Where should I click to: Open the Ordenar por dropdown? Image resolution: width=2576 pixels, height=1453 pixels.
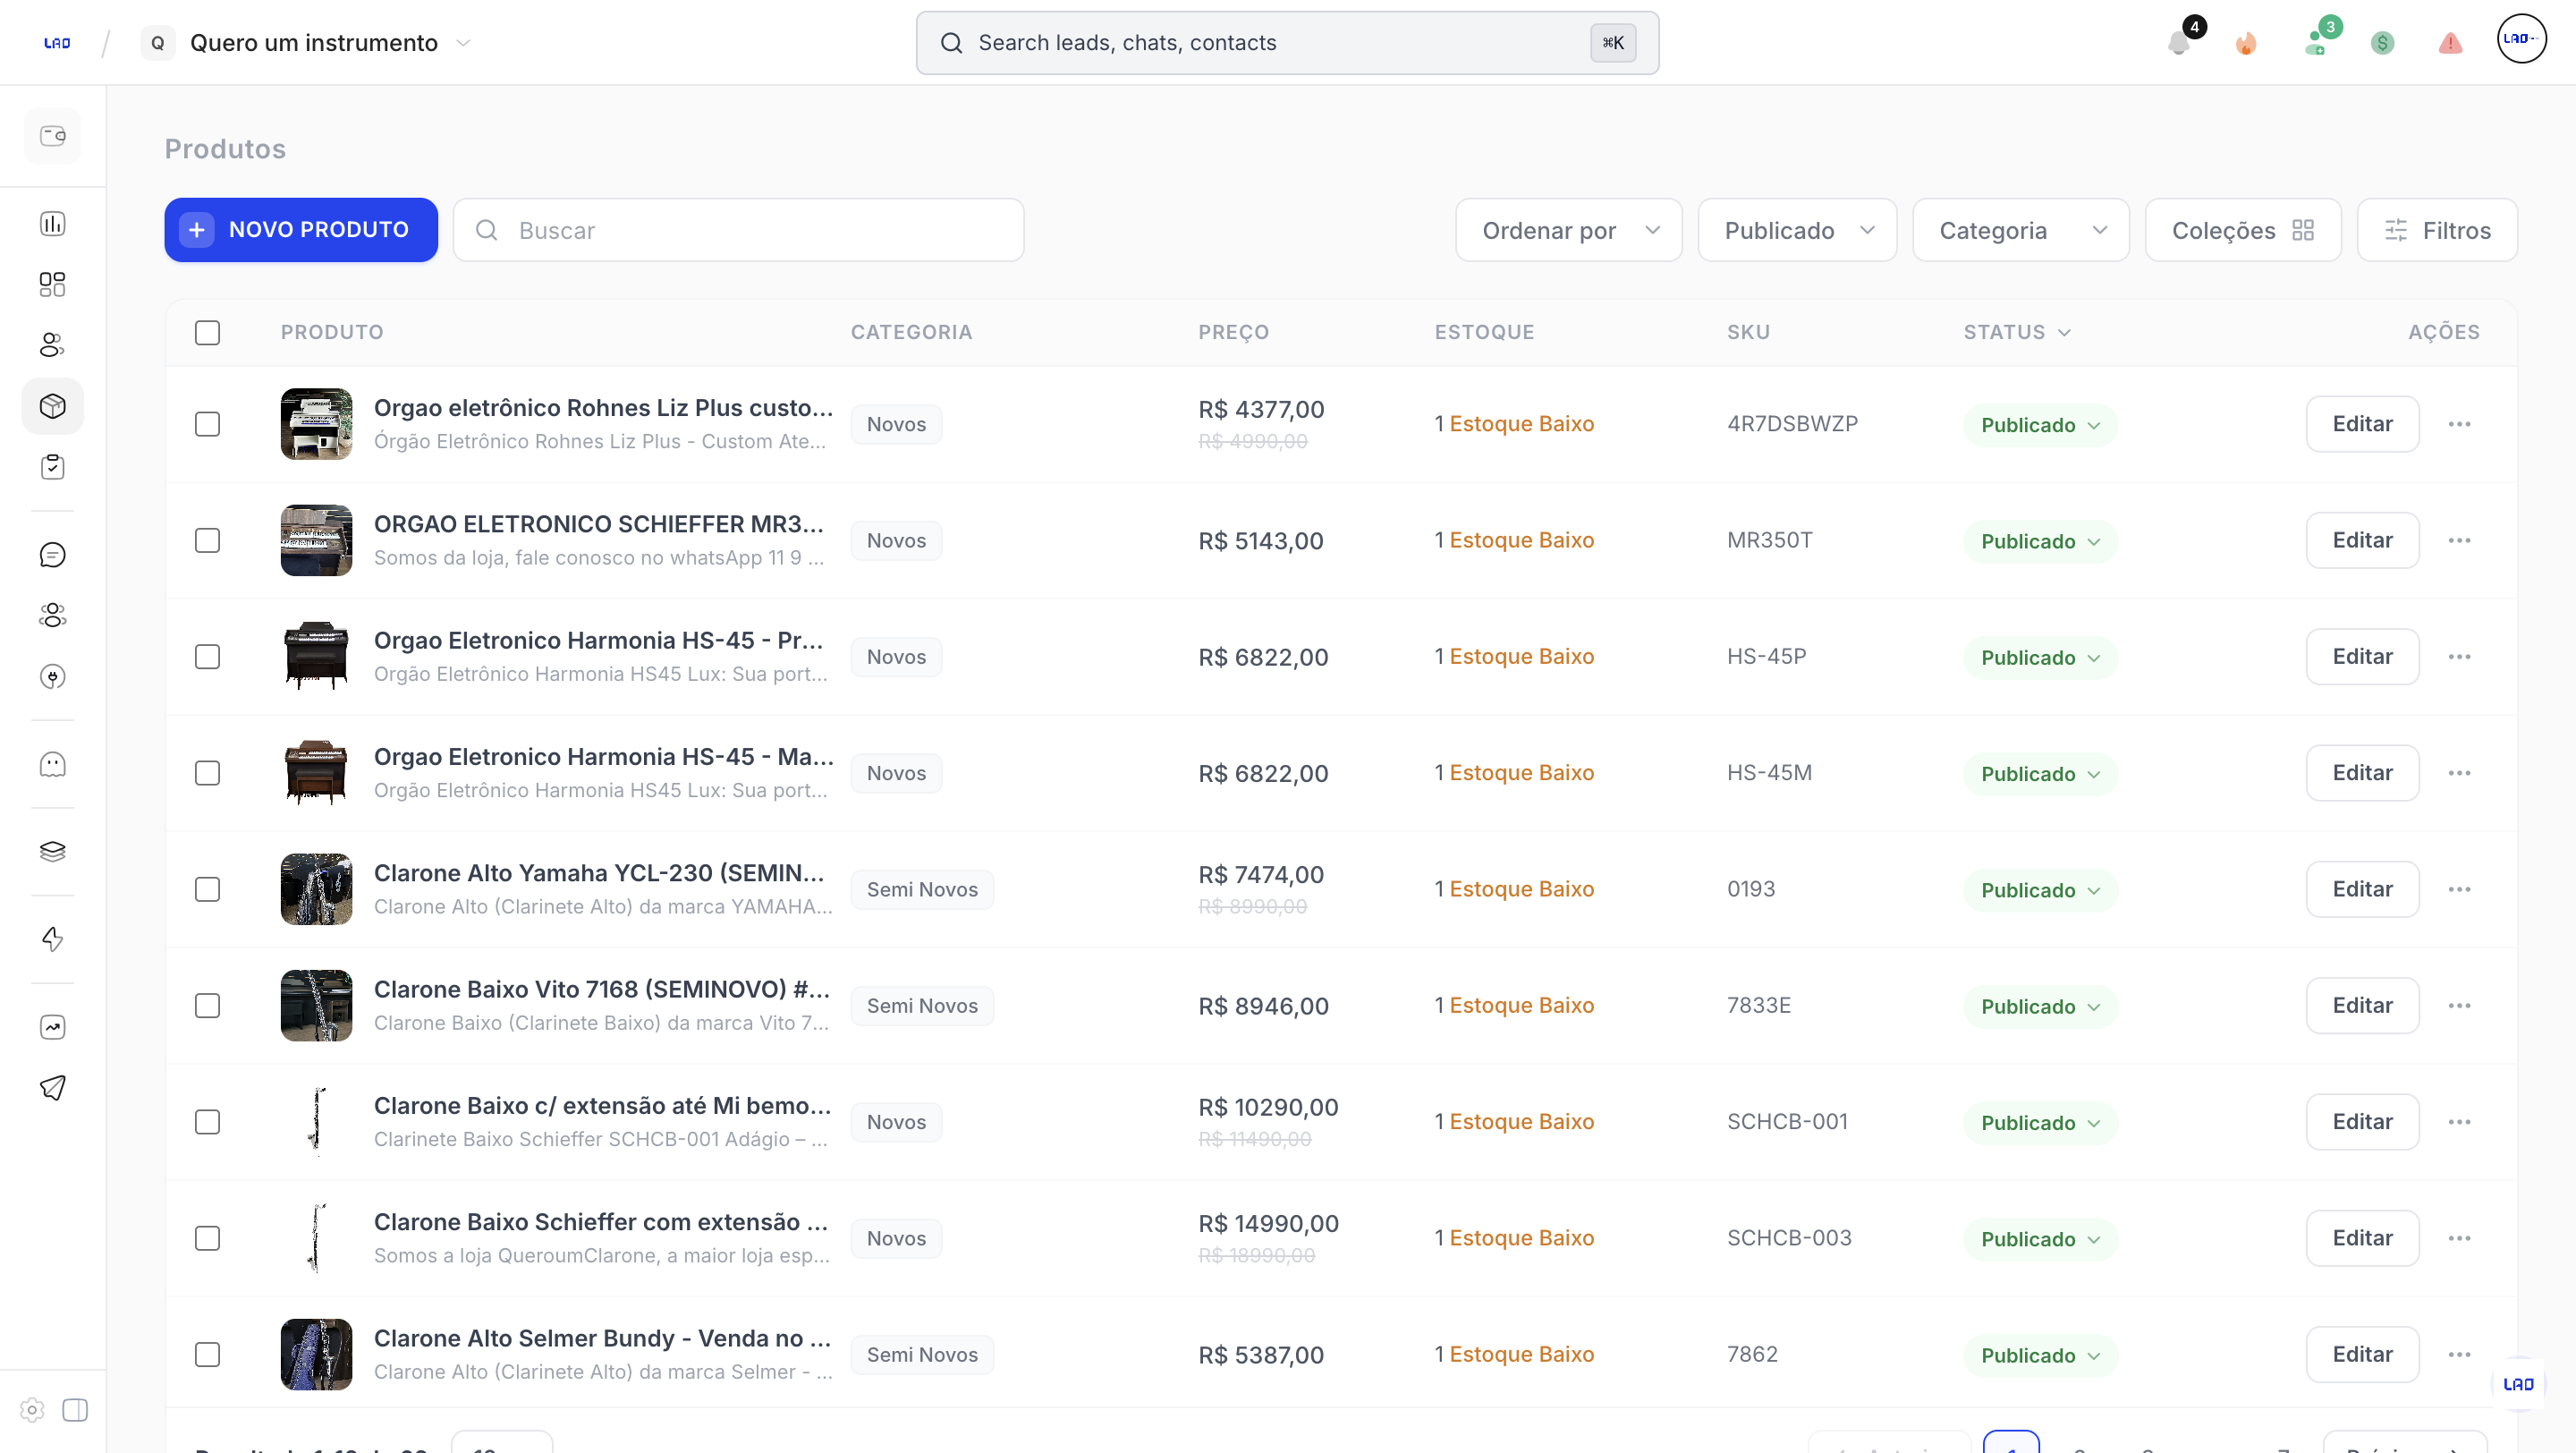pyautogui.click(x=1569, y=231)
